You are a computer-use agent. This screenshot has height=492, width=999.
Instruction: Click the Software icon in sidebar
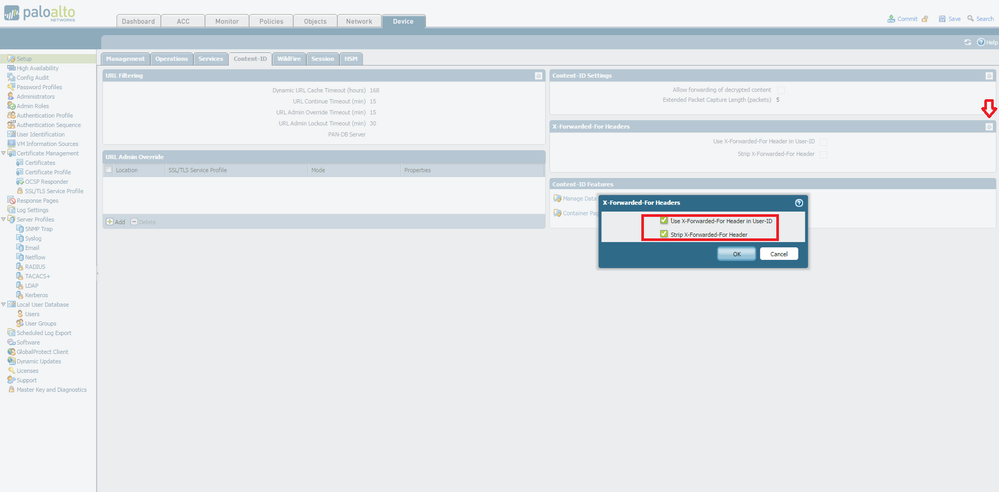[x=11, y=342]
